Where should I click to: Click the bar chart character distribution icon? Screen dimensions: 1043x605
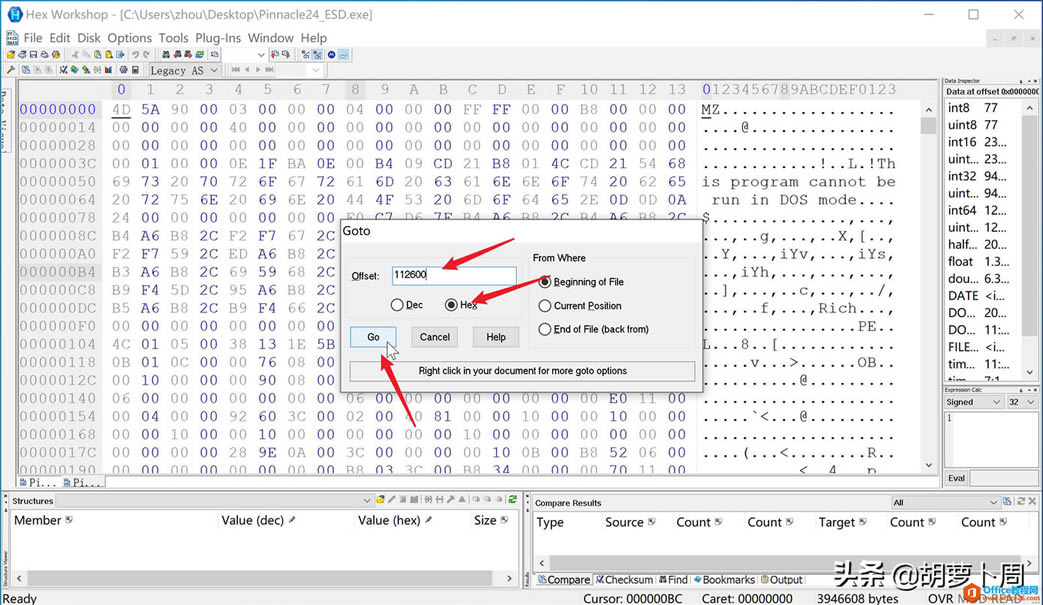coord(108,70)
